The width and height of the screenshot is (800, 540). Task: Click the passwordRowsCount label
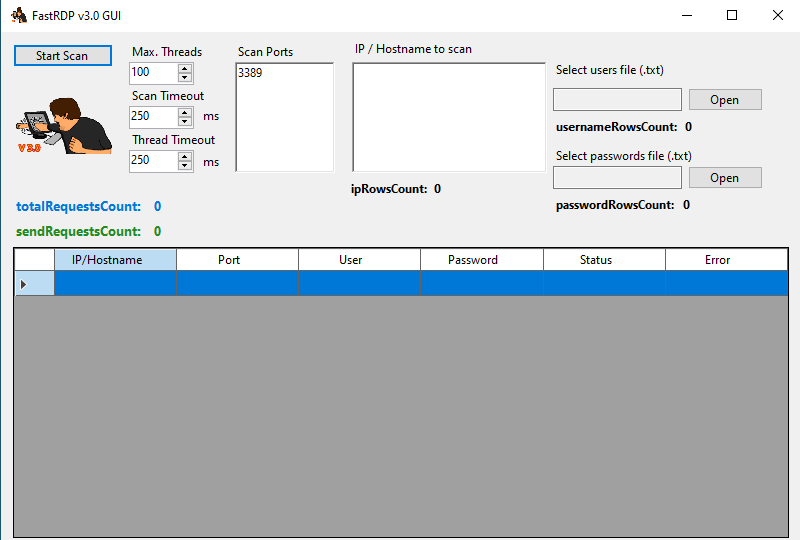[x=615, y=205]
